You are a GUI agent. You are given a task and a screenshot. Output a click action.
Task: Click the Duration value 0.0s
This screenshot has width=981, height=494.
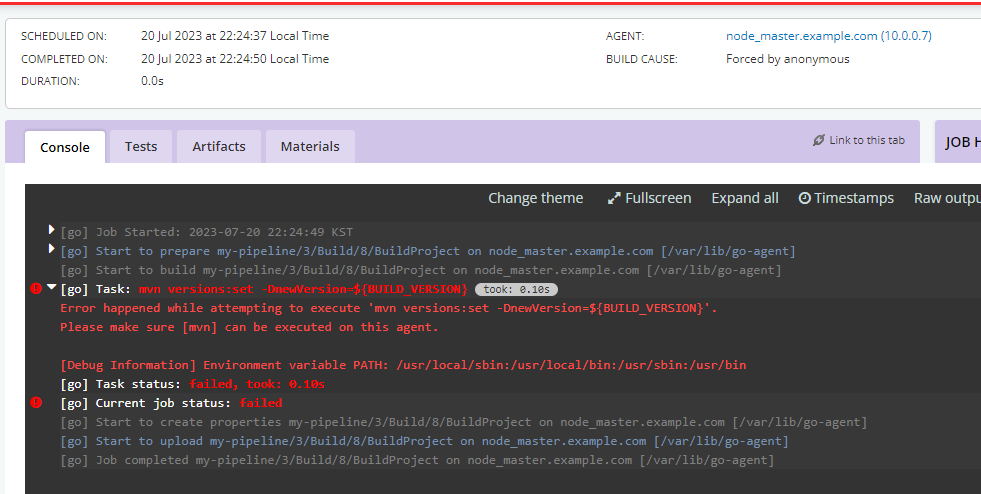pyautogui.click(x=152, y=81)
